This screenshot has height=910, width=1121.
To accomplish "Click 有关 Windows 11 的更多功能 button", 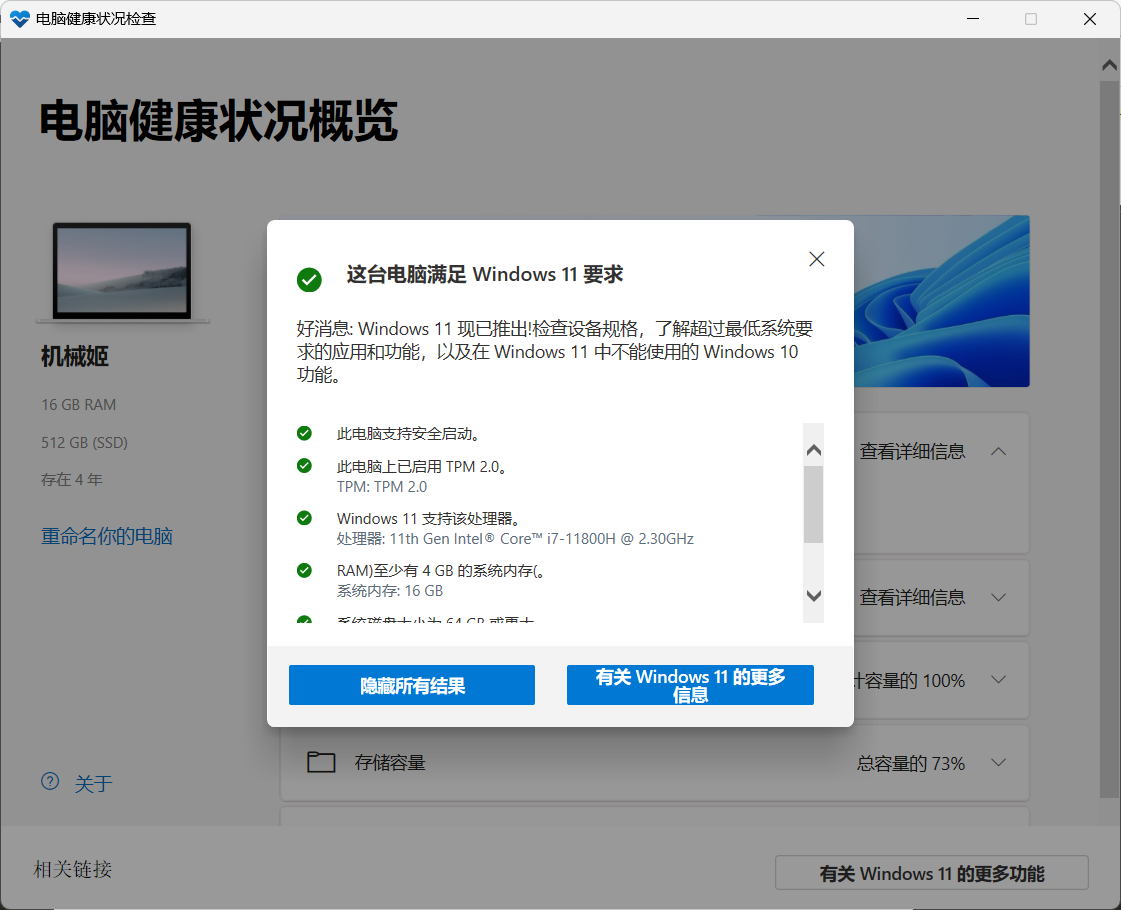I will pos(931,871).
